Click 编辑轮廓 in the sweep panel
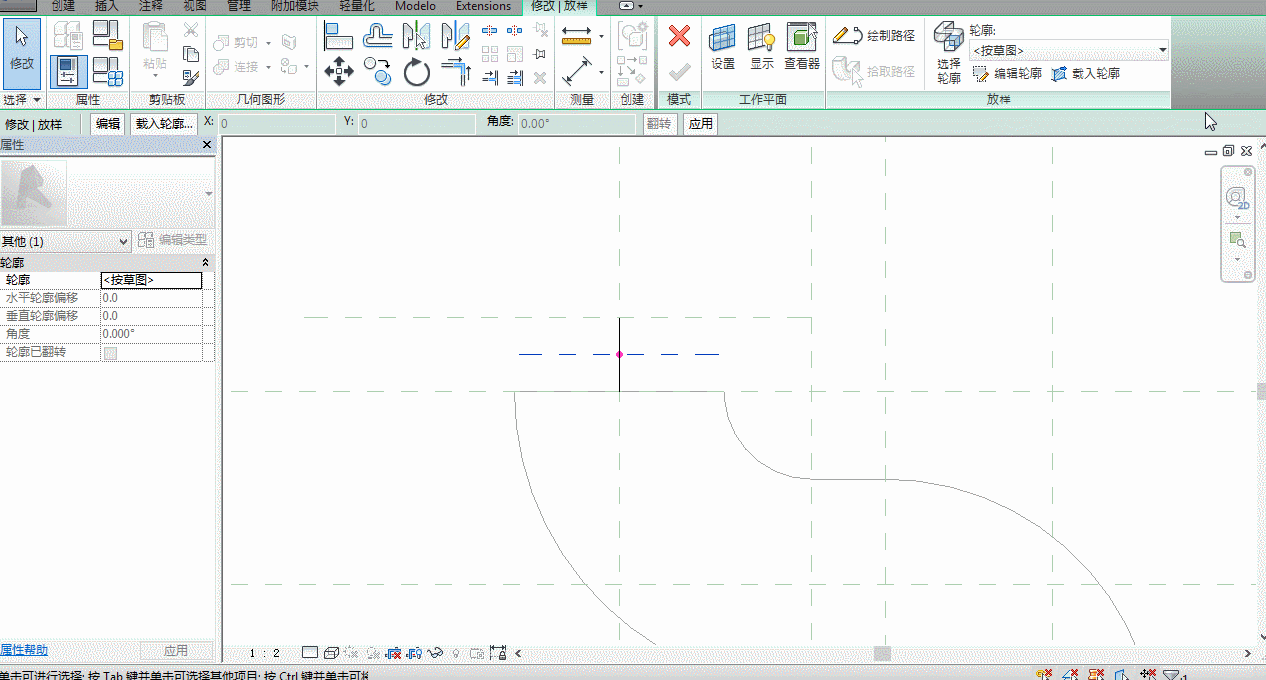The image size is (1266, 680). coord(1008,74)
